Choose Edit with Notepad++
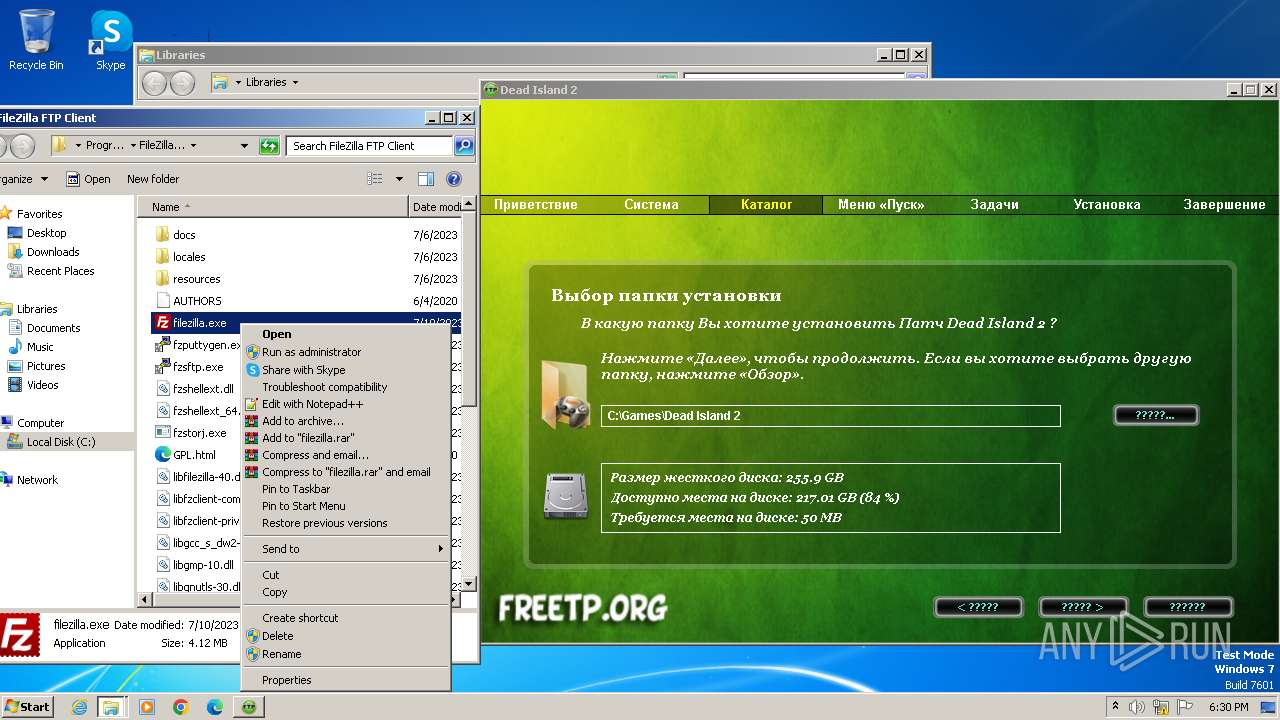 [x=346, y=404]
